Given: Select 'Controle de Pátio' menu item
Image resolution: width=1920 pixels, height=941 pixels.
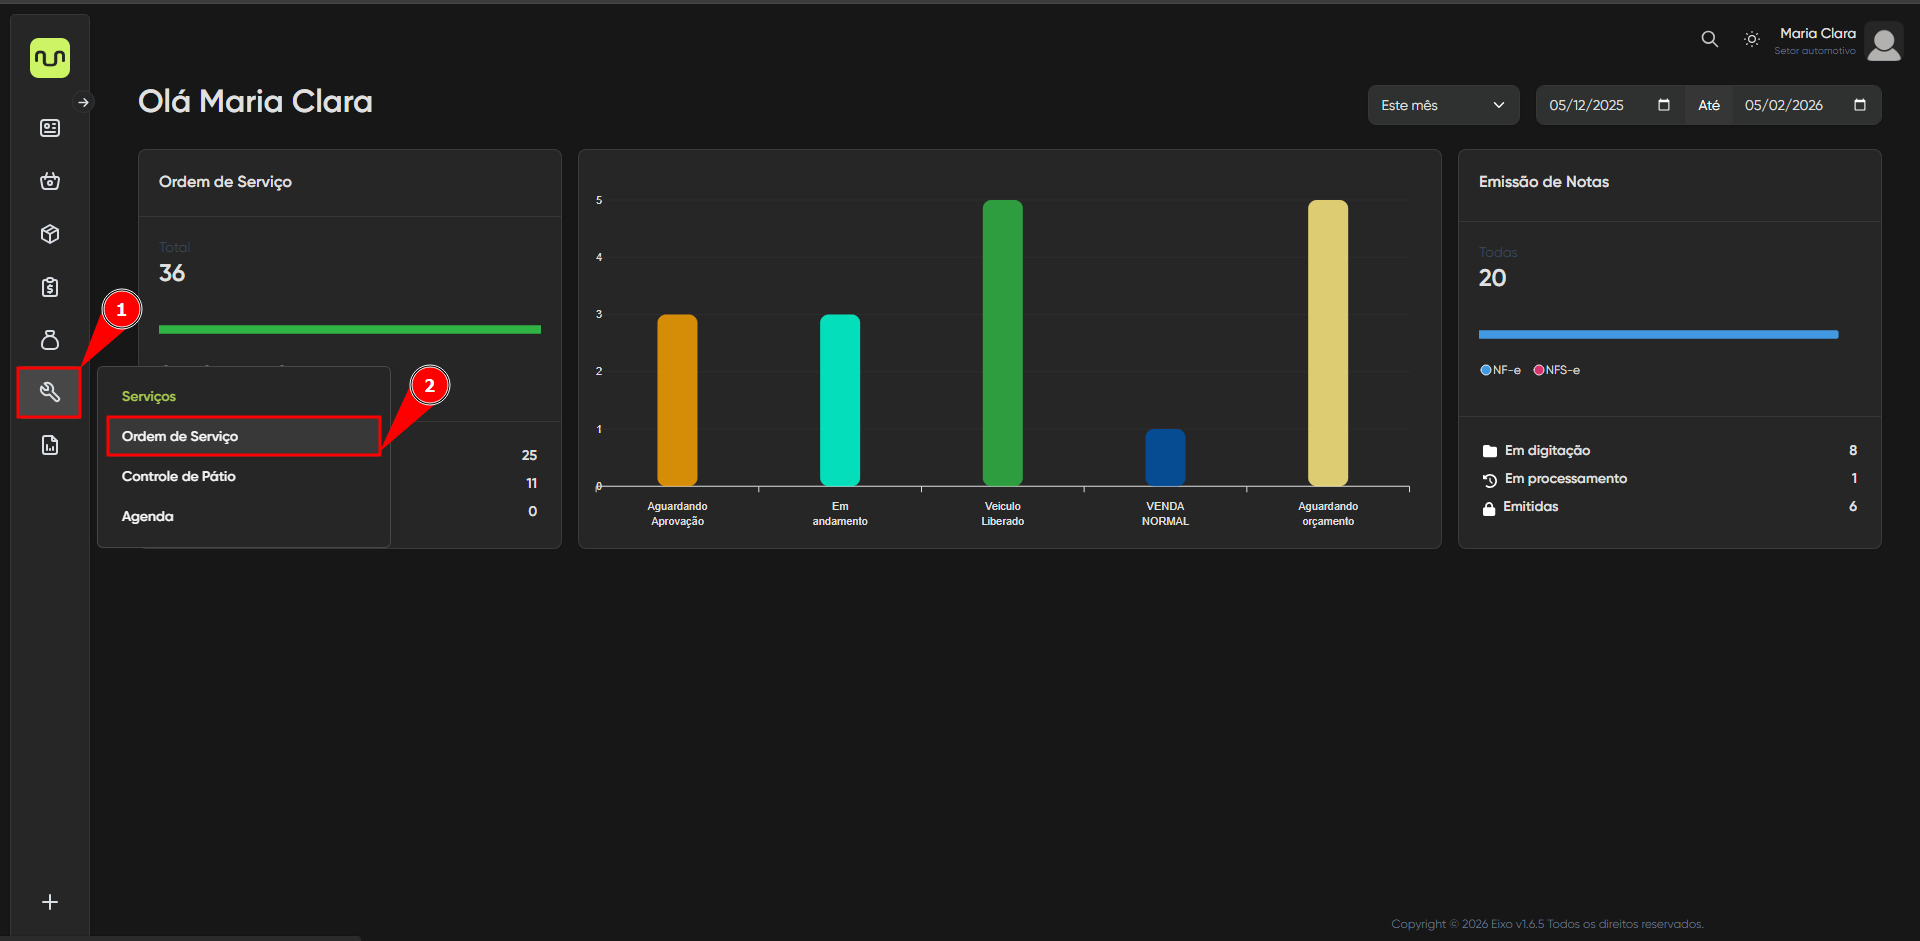Looking at the screenshot, I should tap(179, 476).
